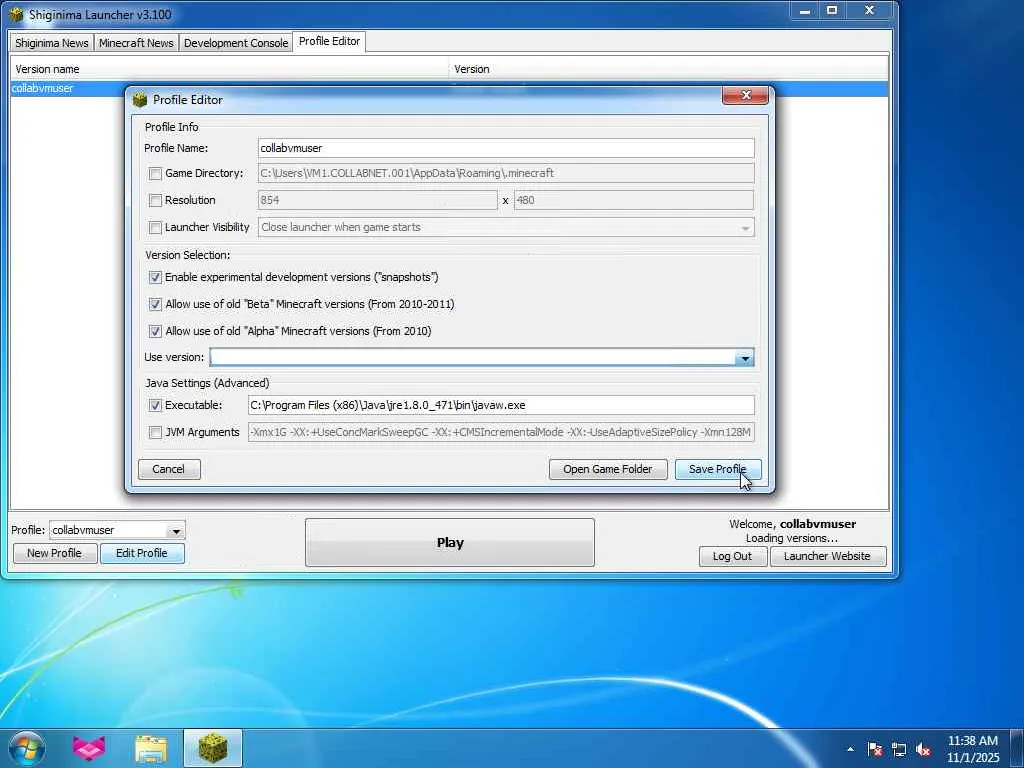The width and height of the screenshot is (1024, 768).
Task: Open the Launcher Website button
Action: (827, 556)
